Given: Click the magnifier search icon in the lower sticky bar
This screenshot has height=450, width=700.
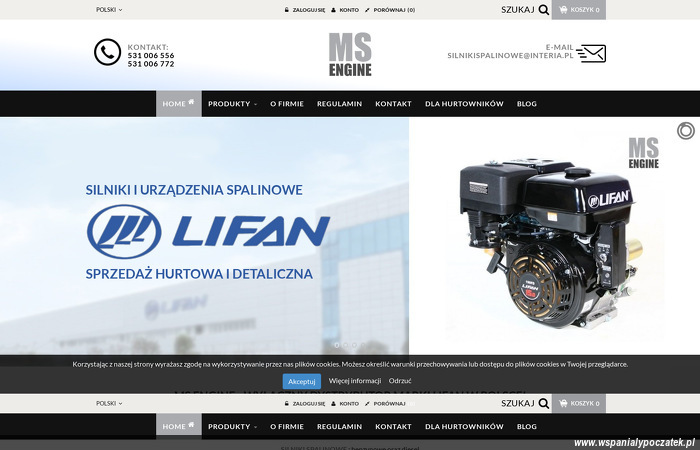Looking at the screenshot, I should tap(543, 404).
